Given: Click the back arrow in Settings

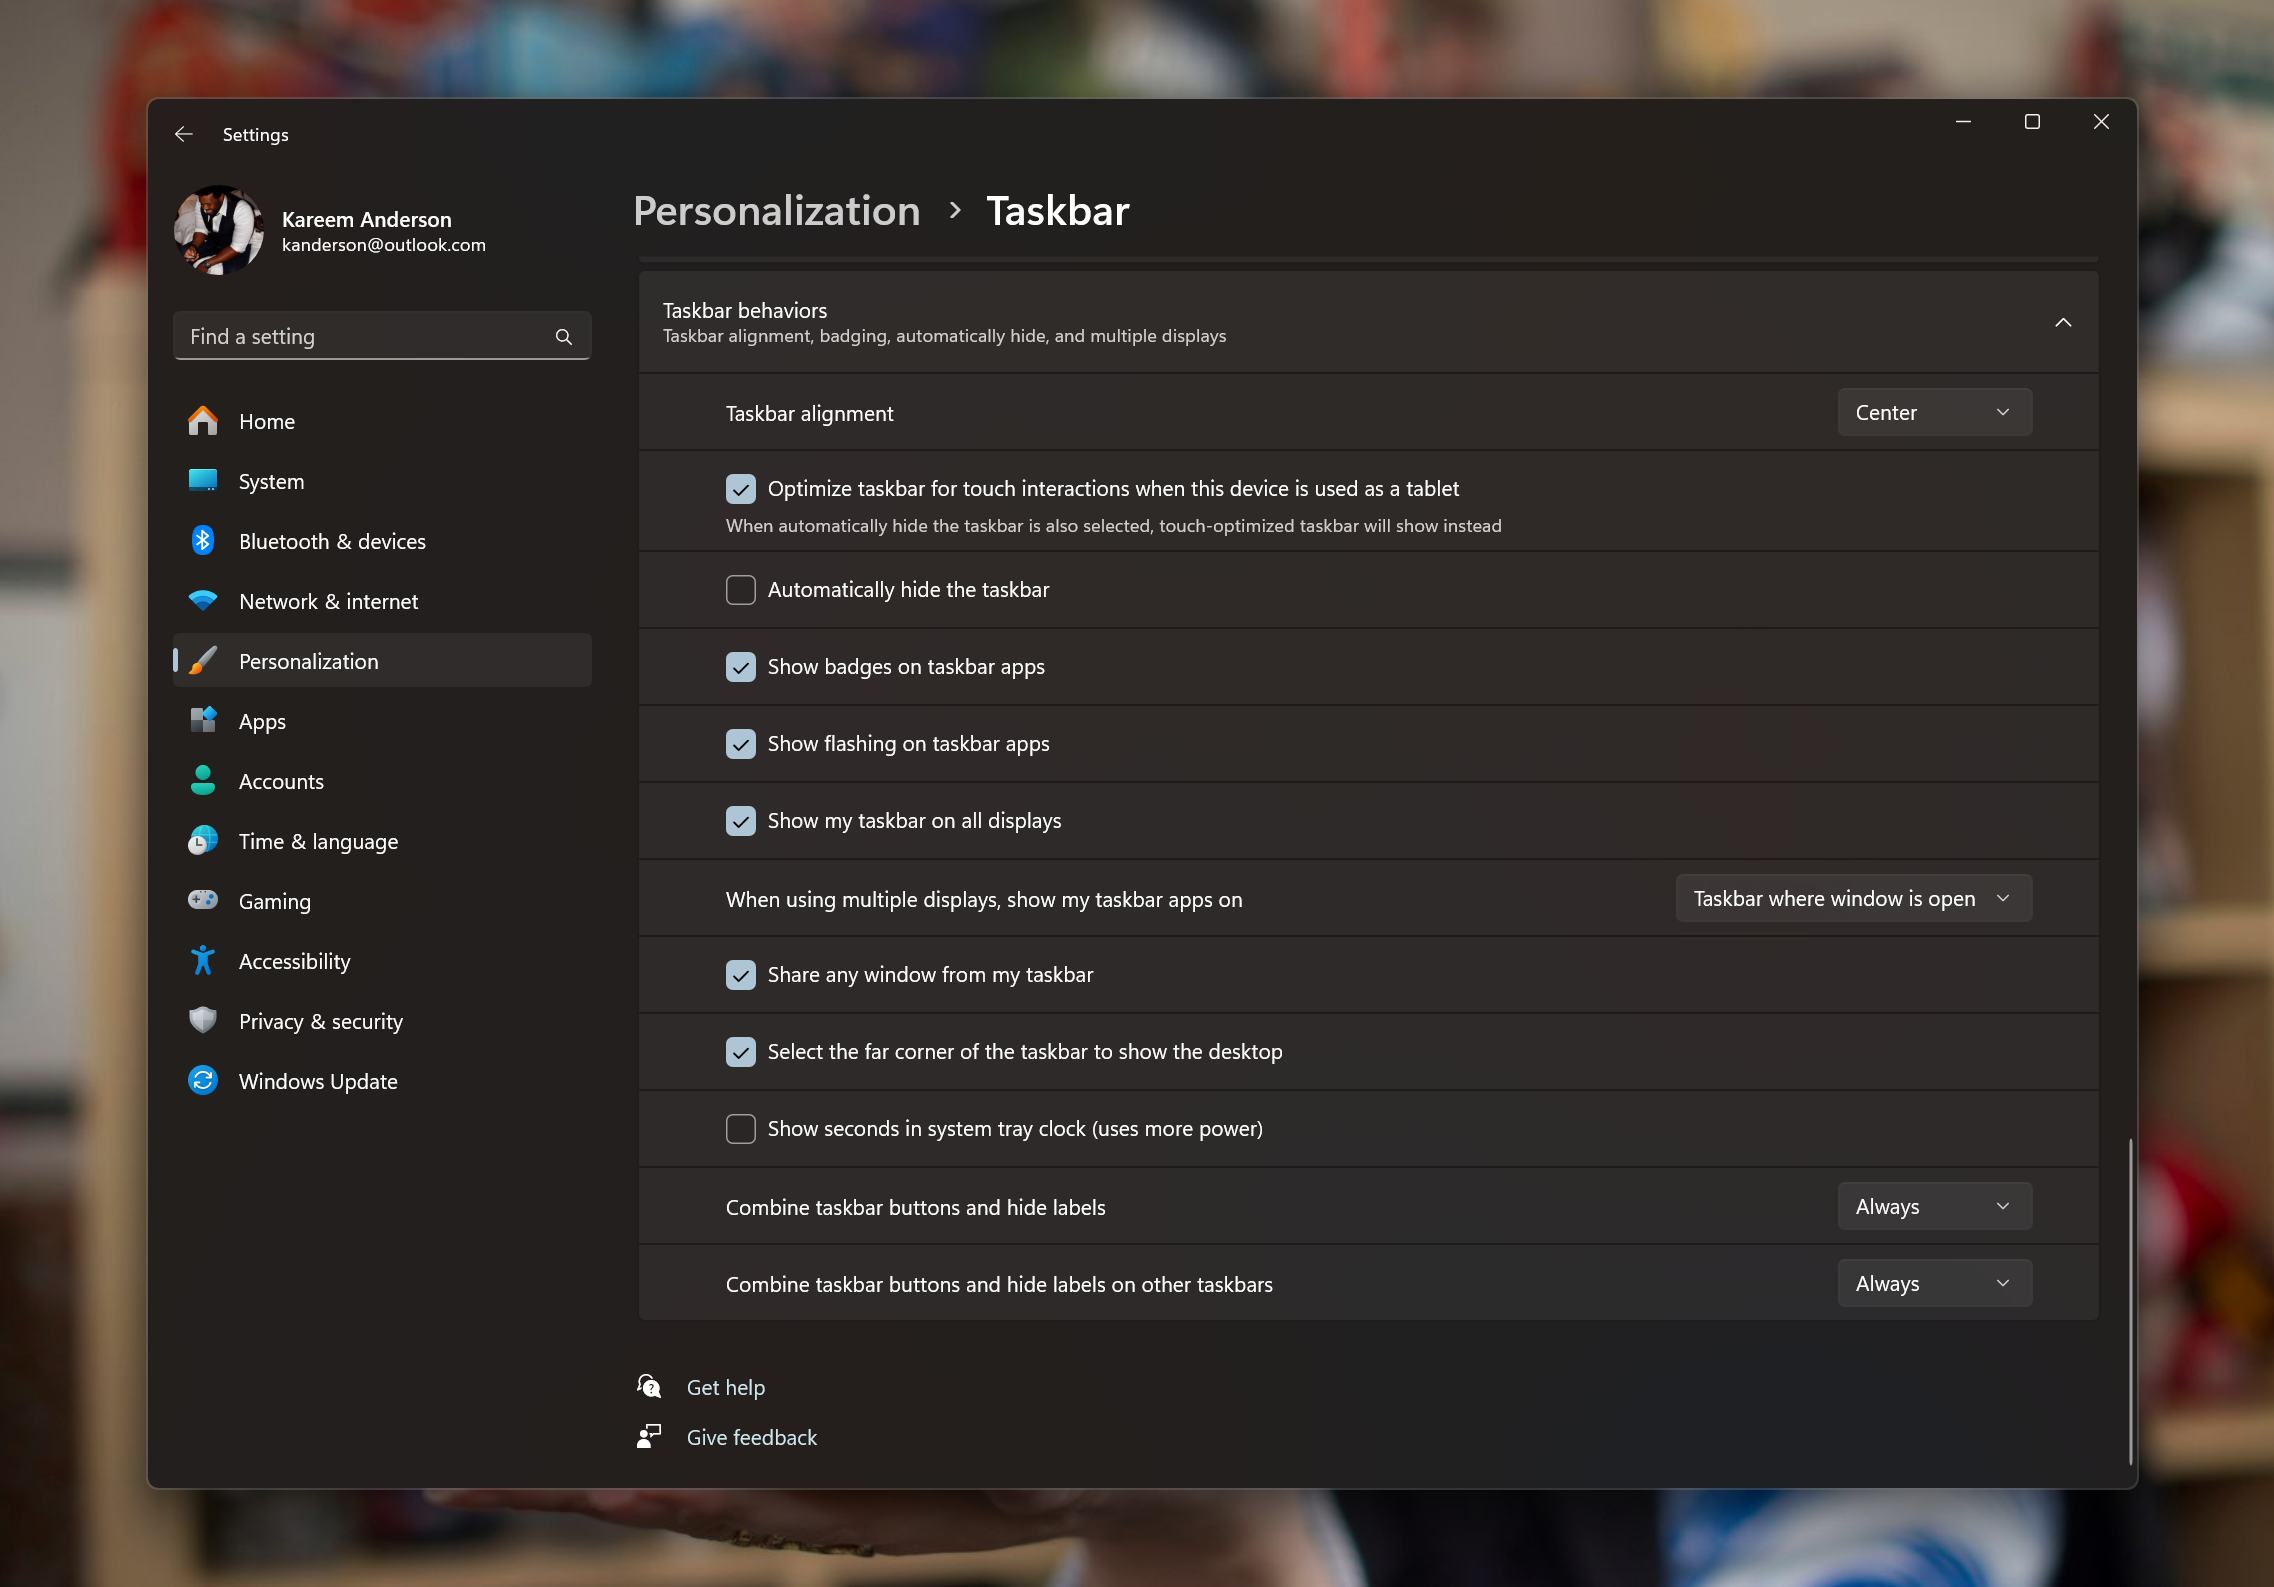Looking at the screenshot, I should pyautogui.click(x=184, y=134).
